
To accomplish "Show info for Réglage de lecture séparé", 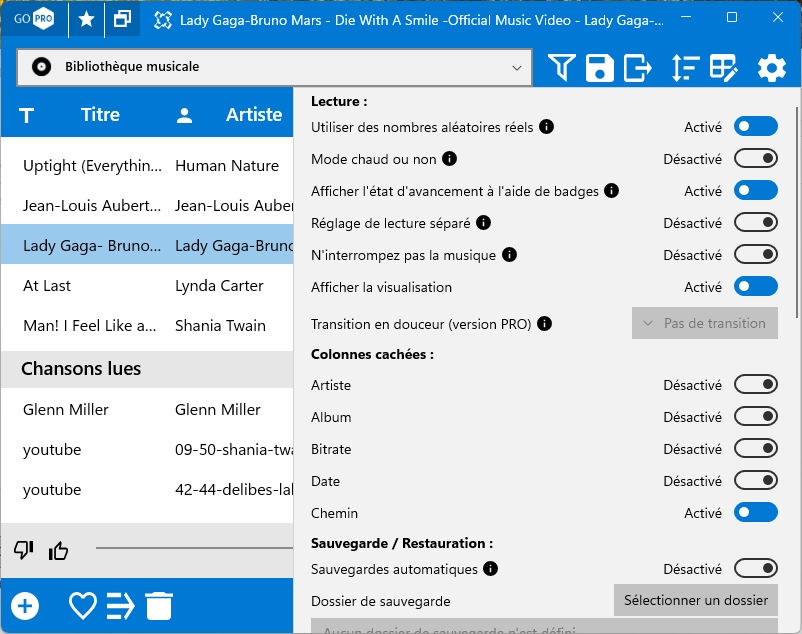I will click(x=483, y=222).
